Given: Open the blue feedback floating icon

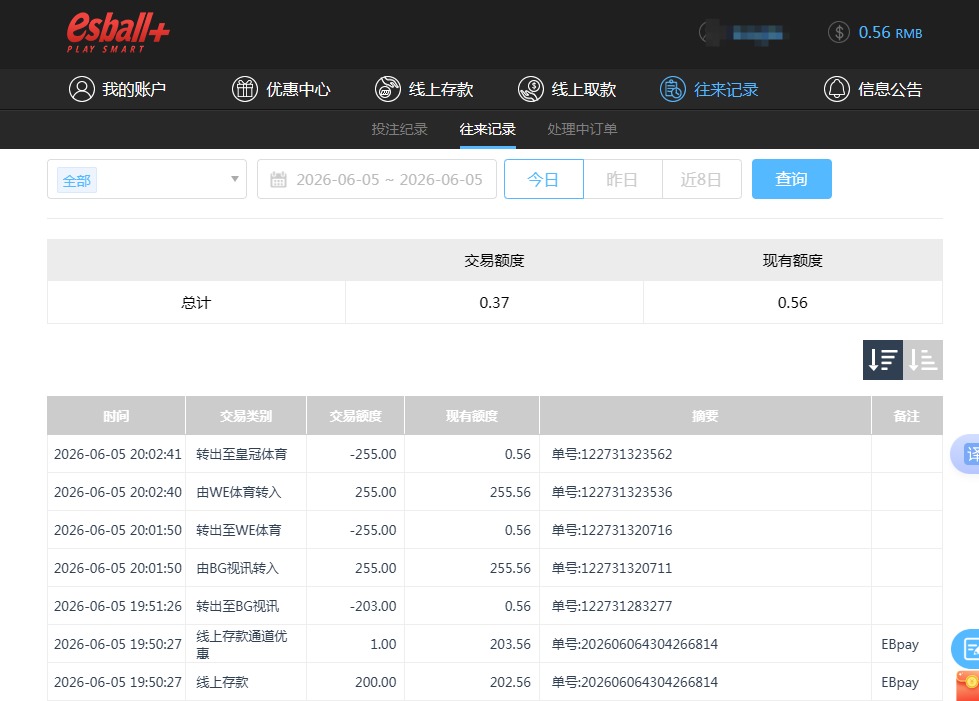Looking at the screenshot, I should (x=966, y=649).
